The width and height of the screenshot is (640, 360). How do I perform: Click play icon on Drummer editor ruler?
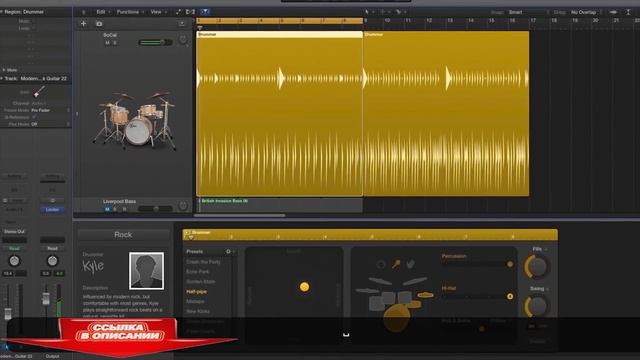[187, 233]
